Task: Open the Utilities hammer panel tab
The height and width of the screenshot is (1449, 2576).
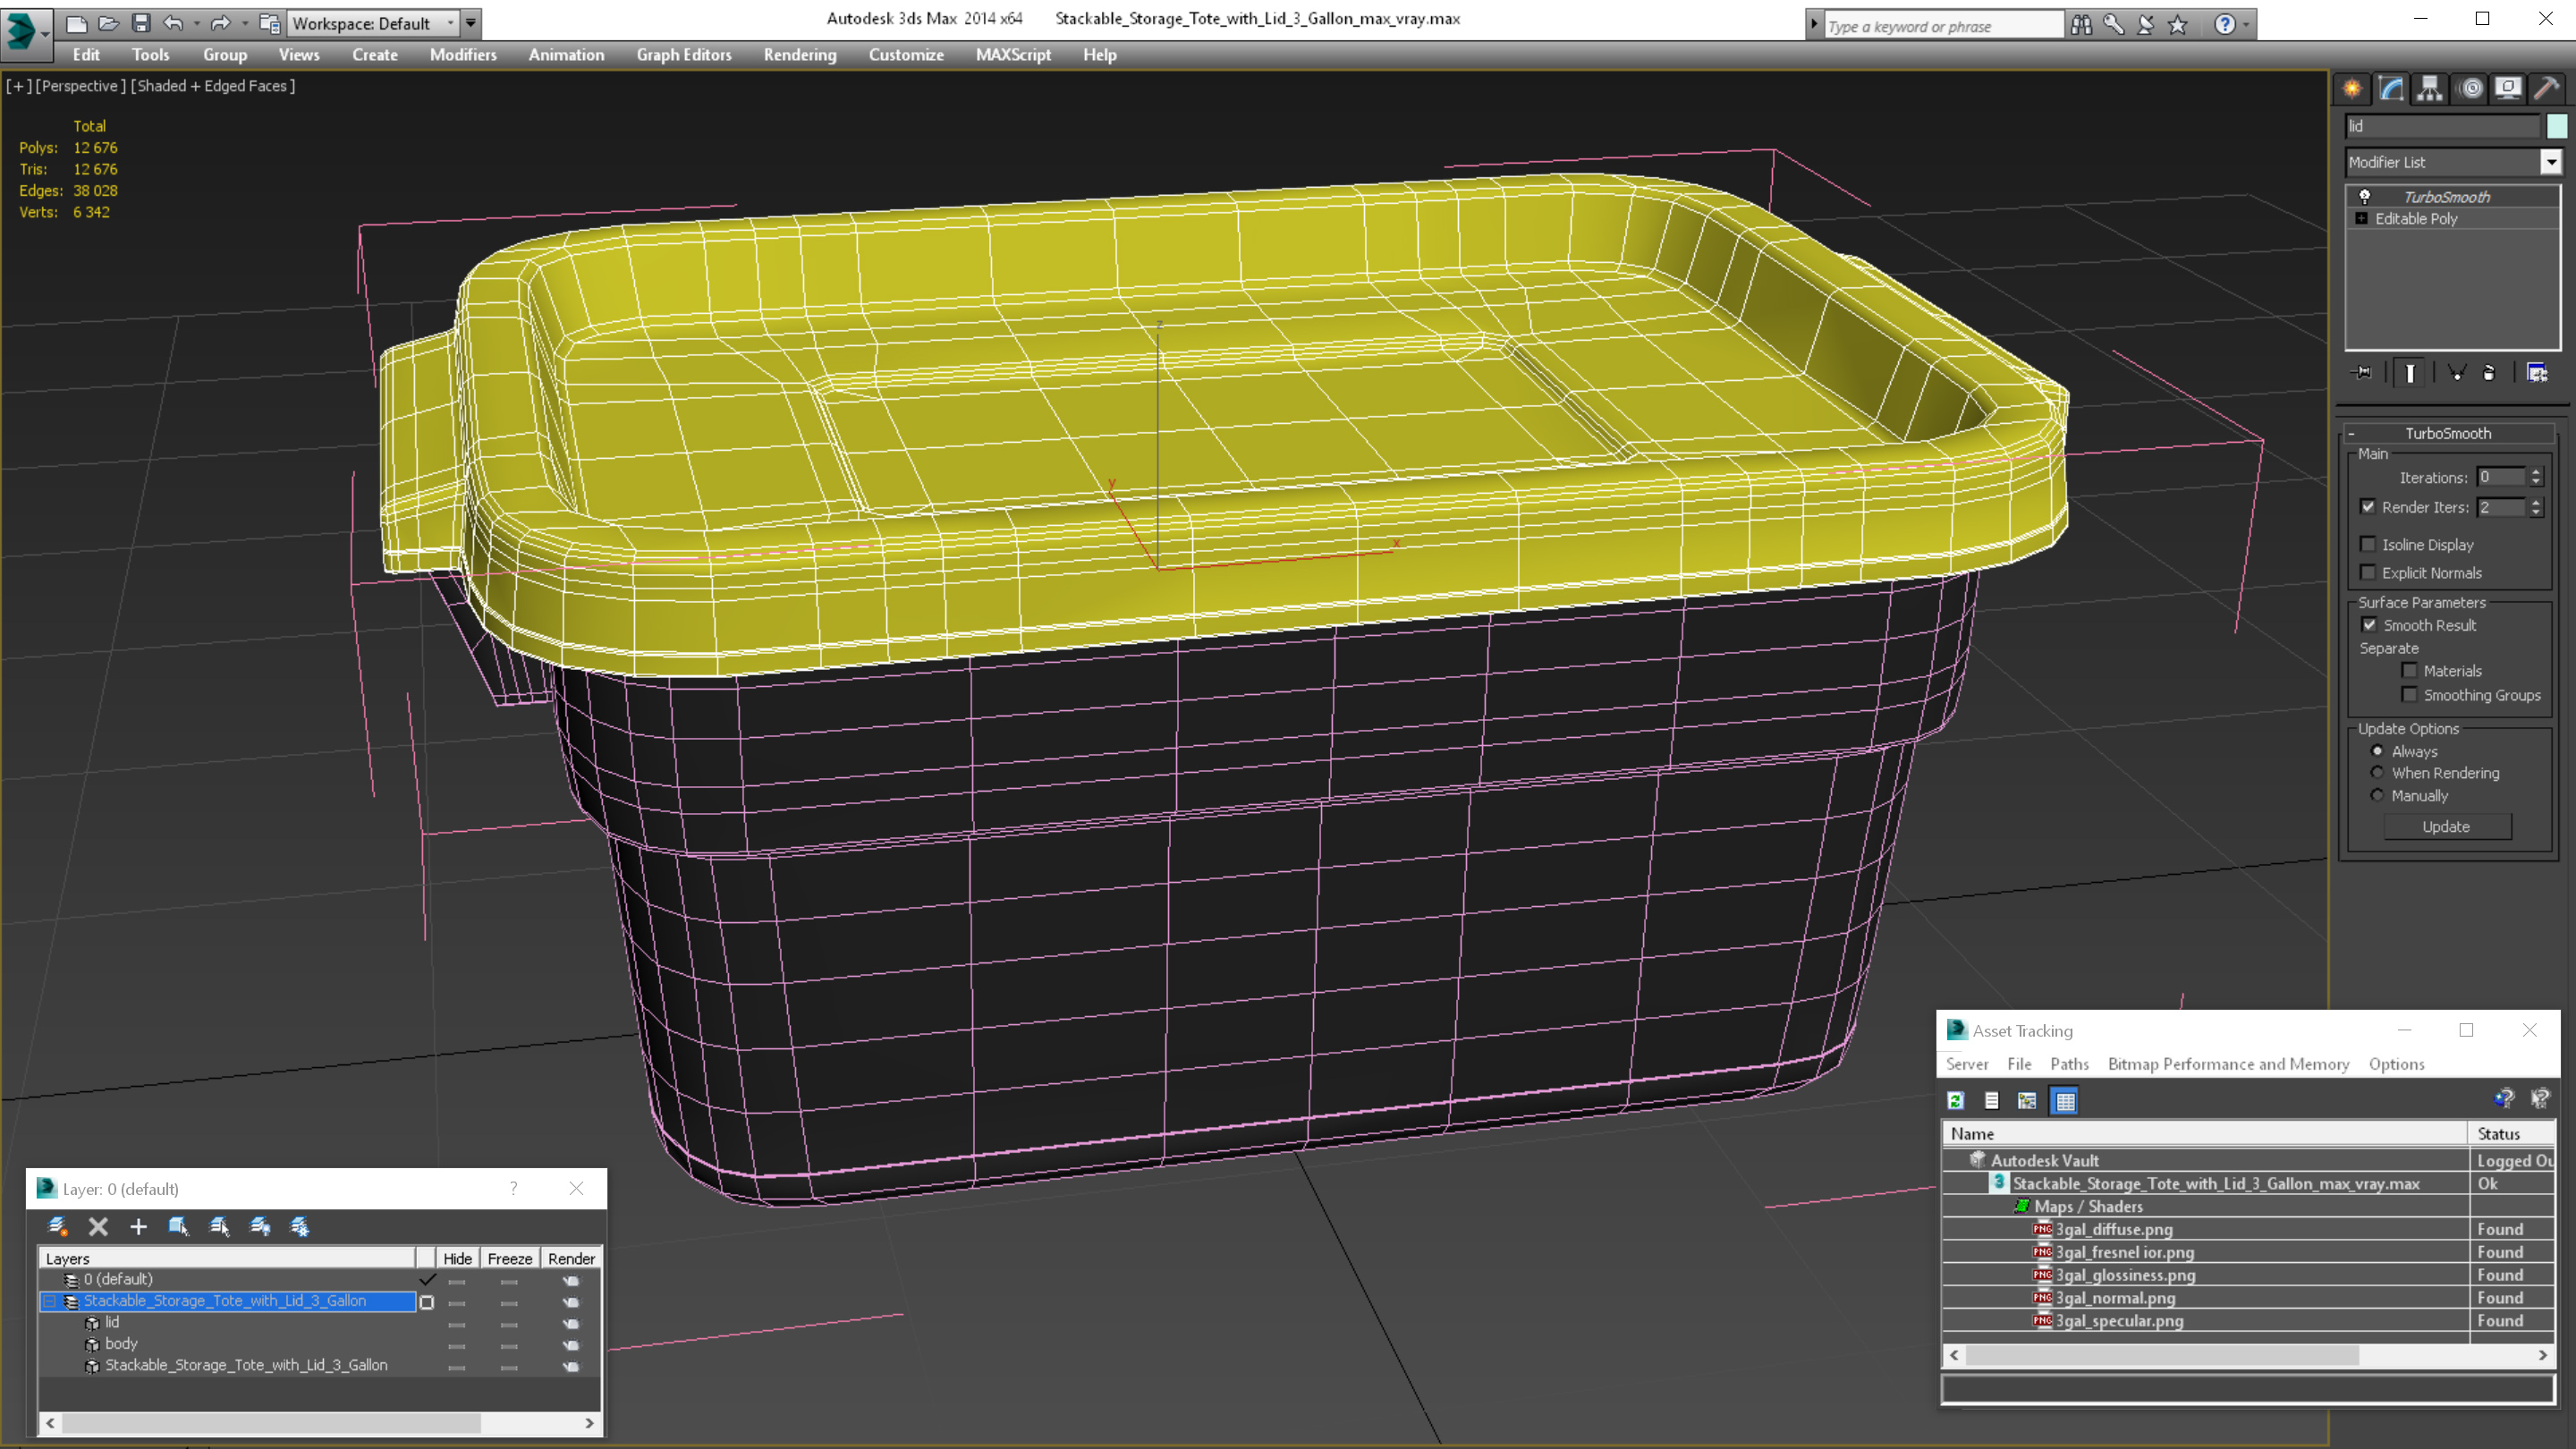Action: pos(2547,88)
